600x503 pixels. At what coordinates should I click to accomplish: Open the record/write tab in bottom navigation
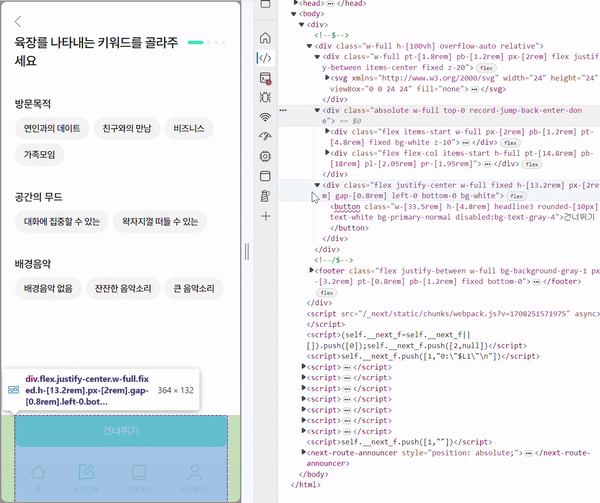tap(86, 477)
